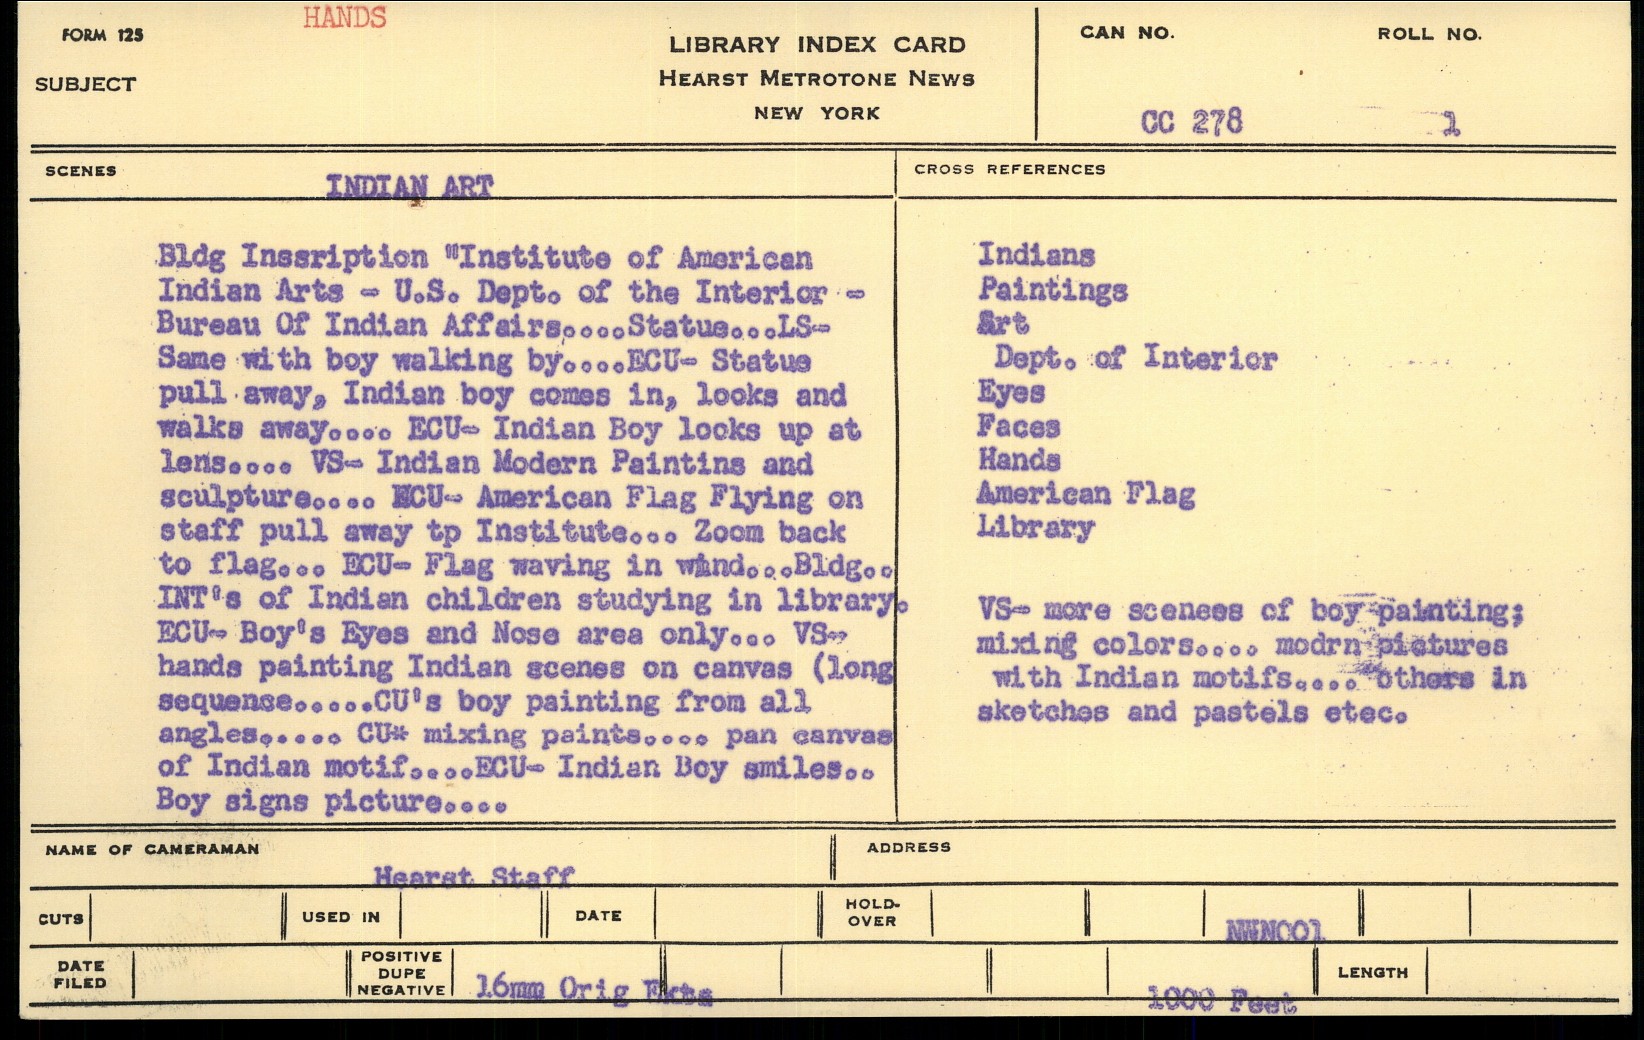Click the FORM 125 label
The width and height of the screenshot is (1644, 1040).
pyautogui.click(x=102, y=35)
